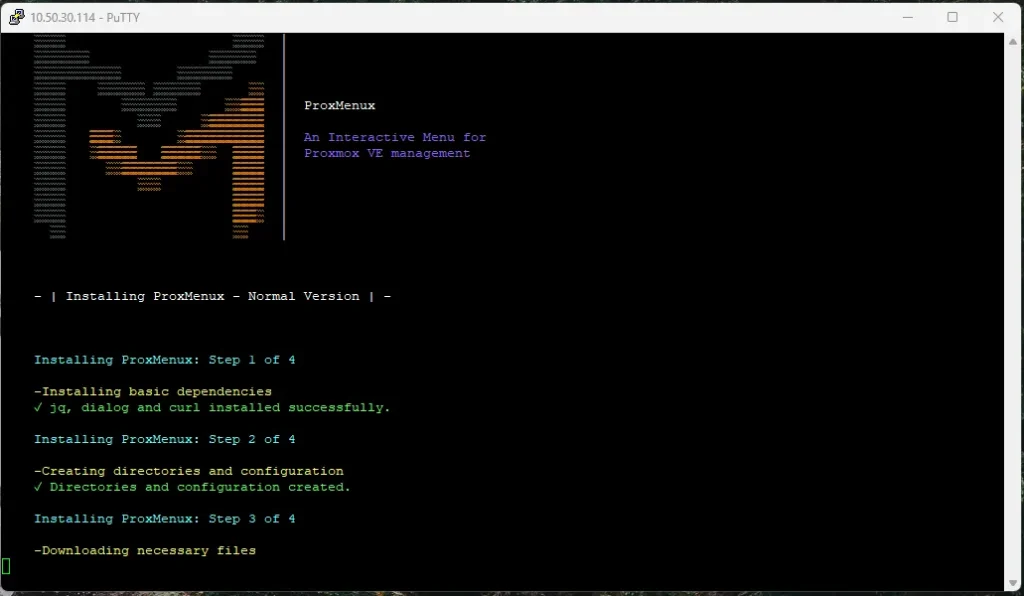This screenshot has height=596, width=1024.
Task: Click the checkmark before 'jq, dialog and curl'
Action: [x=38, y=408]
